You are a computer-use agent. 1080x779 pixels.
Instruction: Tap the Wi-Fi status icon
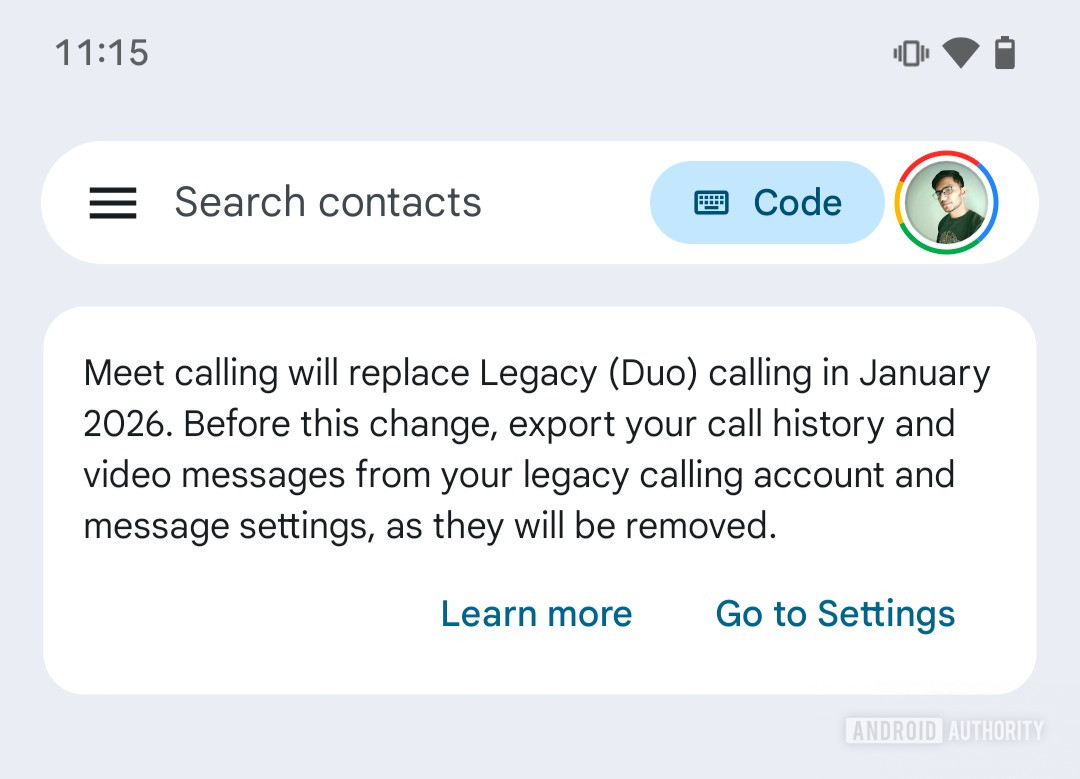pyautogui.click(x=960, y=53)
